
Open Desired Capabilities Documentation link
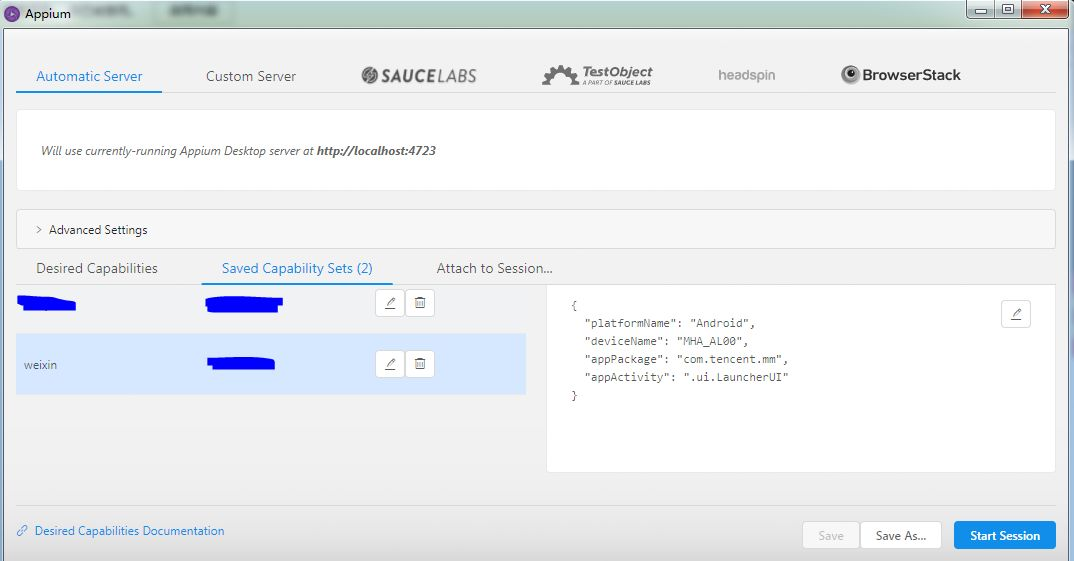pos(129,531)
